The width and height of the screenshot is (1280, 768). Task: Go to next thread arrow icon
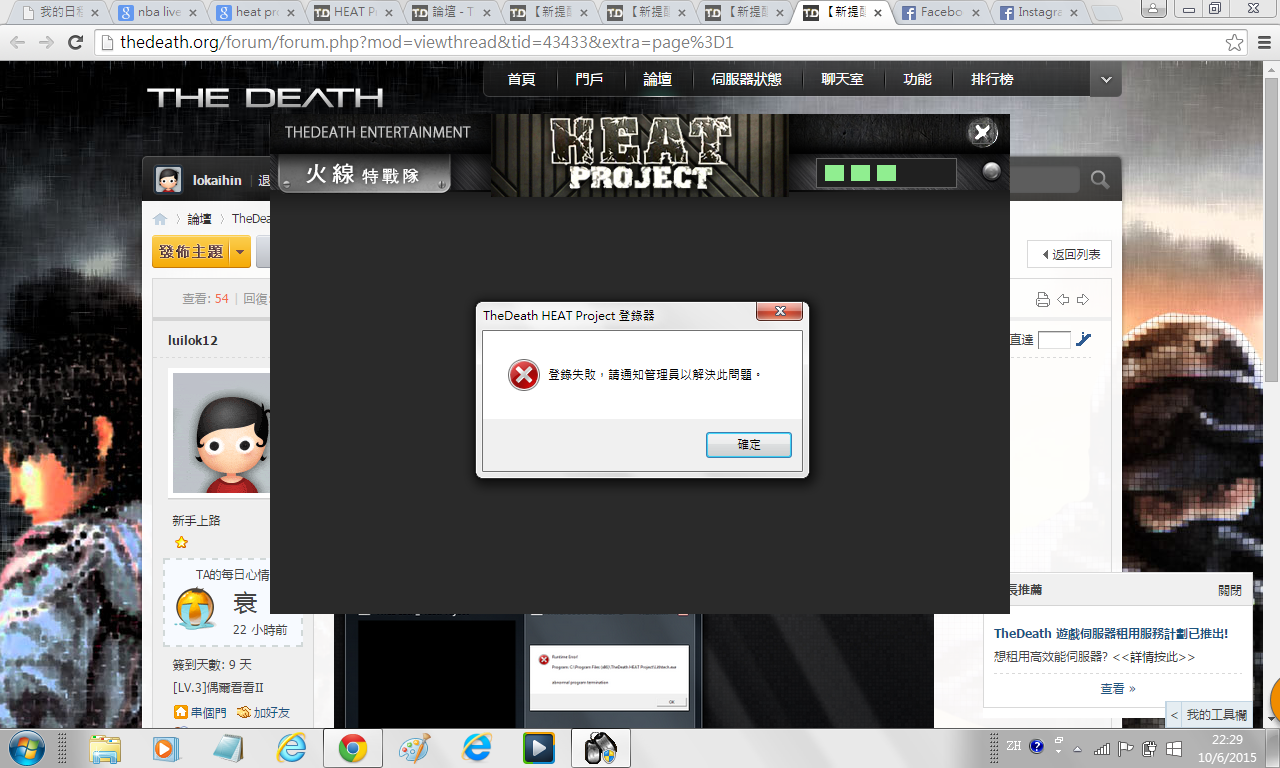coord(1082,300)
